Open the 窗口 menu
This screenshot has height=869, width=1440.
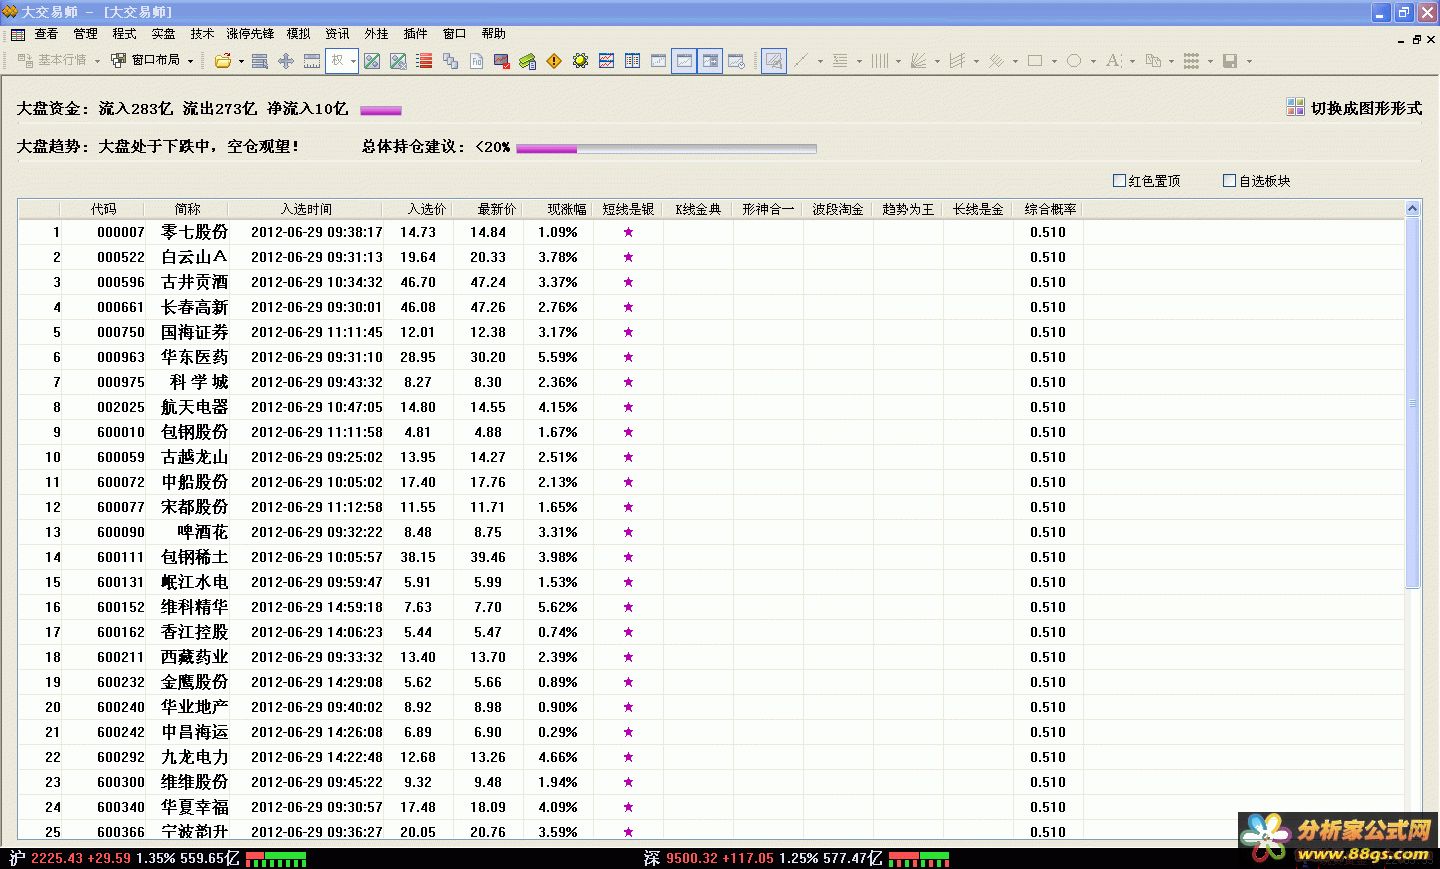tap(454, 34)
